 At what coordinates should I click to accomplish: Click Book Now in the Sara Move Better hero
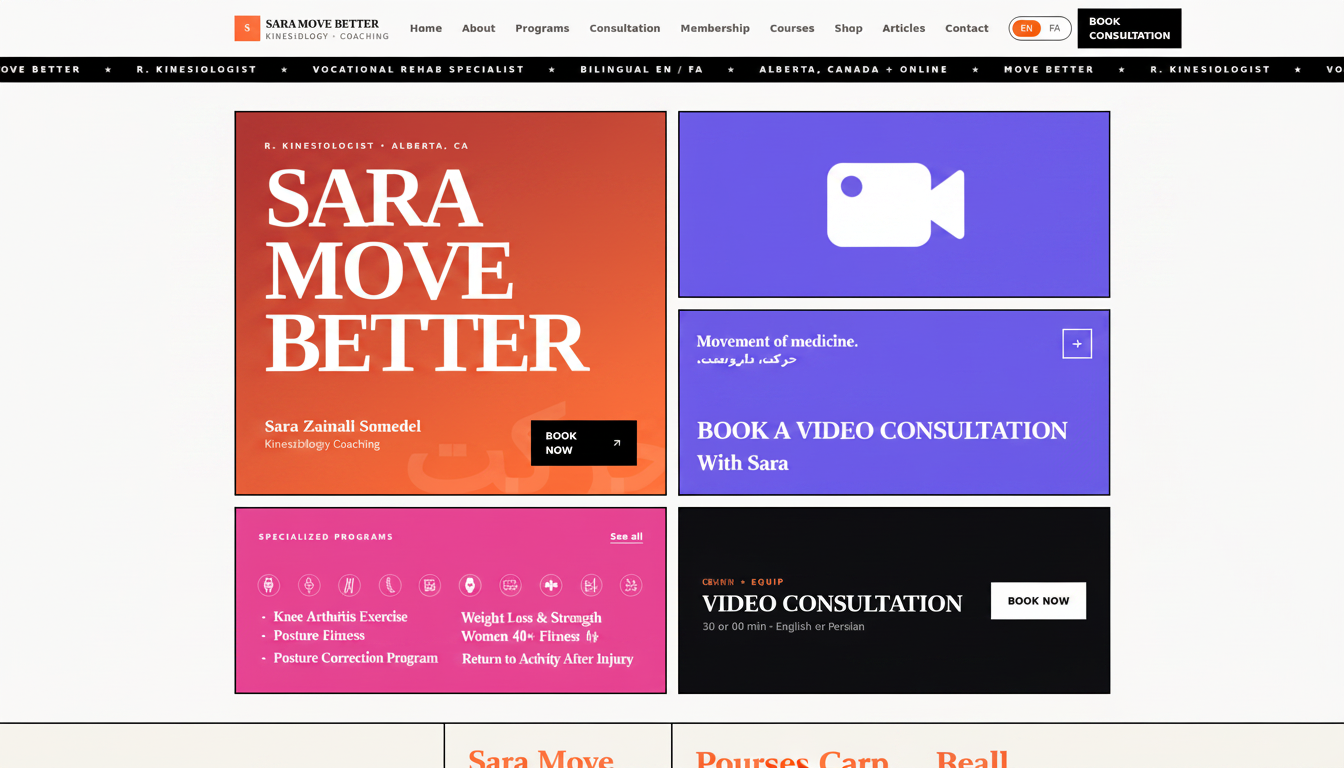584,443
